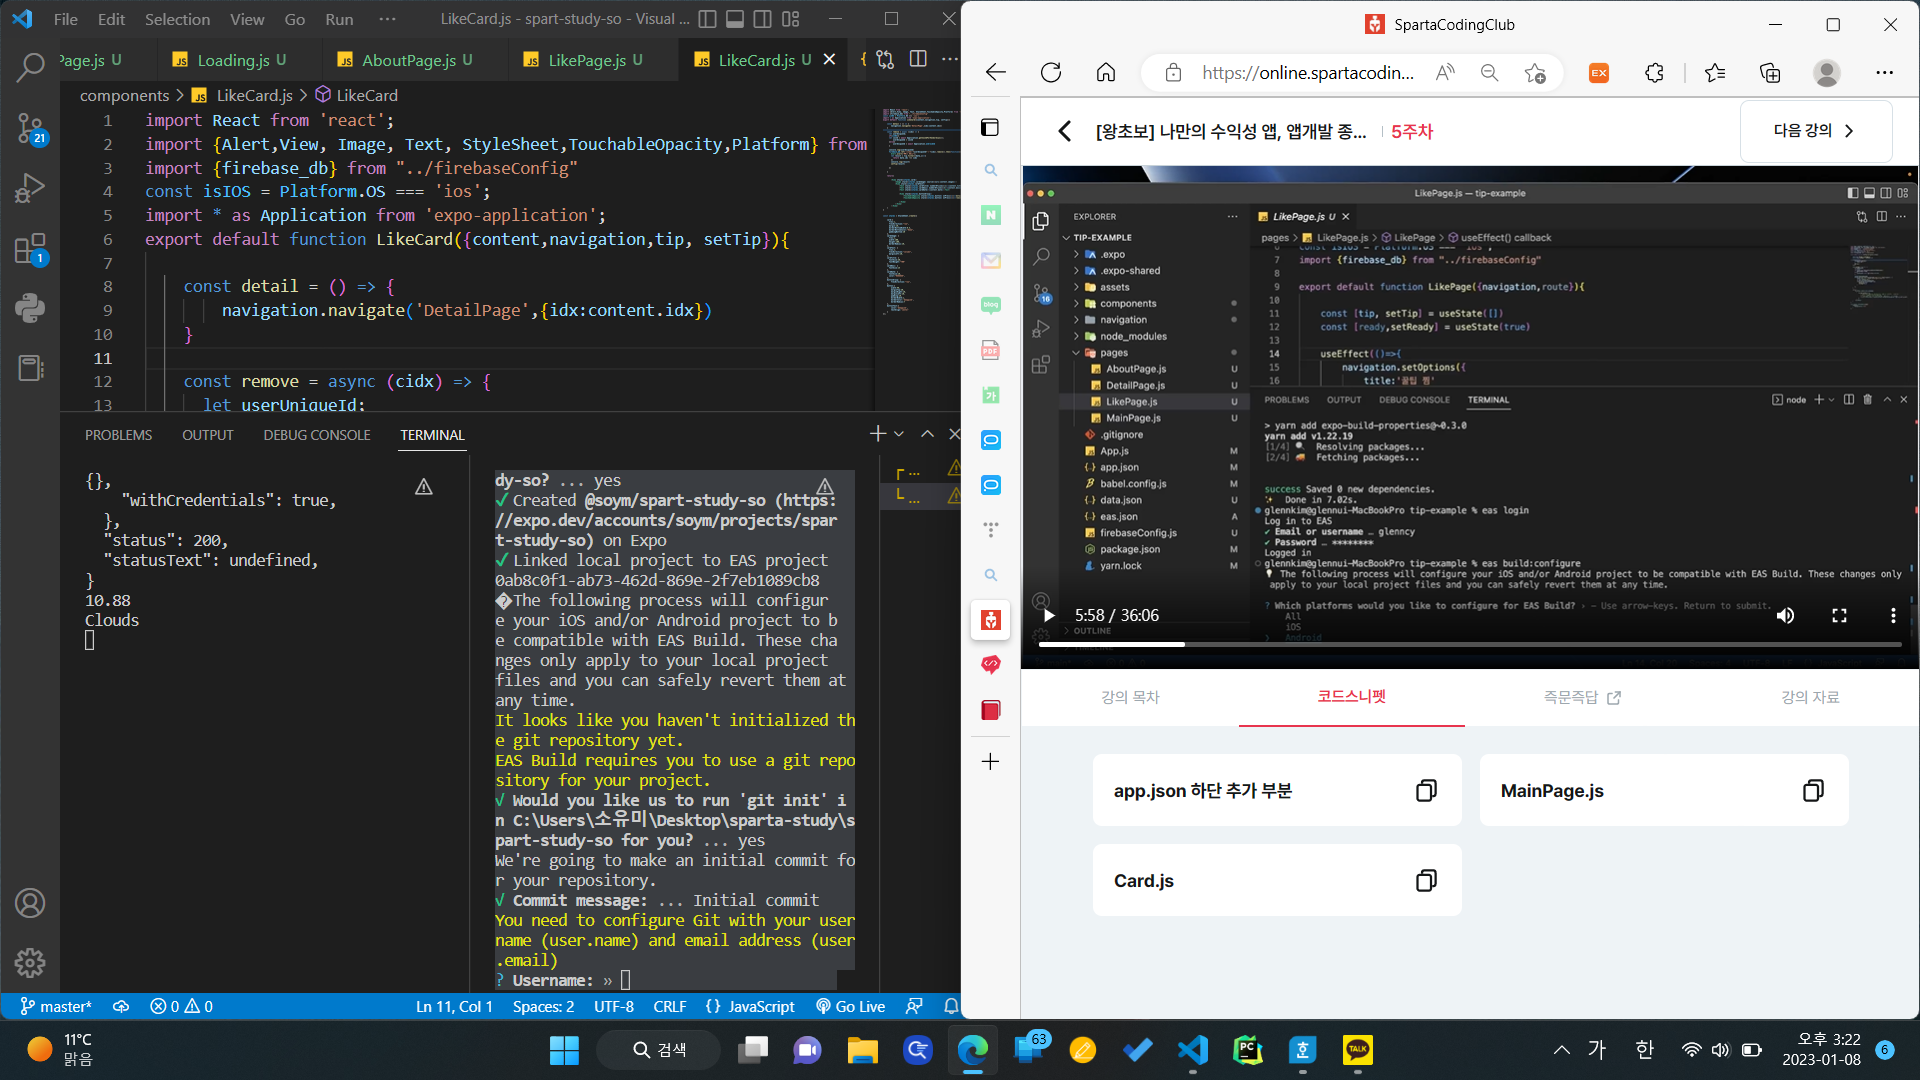Viewport: 1920px width, 1080px height.
Task: Refresh the SpartaCodingClub browser page
Action: click(x=1051, y=72)
